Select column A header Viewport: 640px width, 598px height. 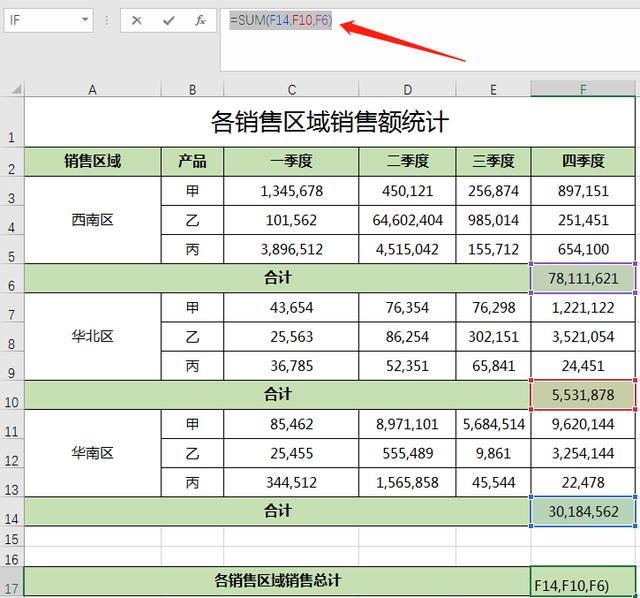coord(93,89)
